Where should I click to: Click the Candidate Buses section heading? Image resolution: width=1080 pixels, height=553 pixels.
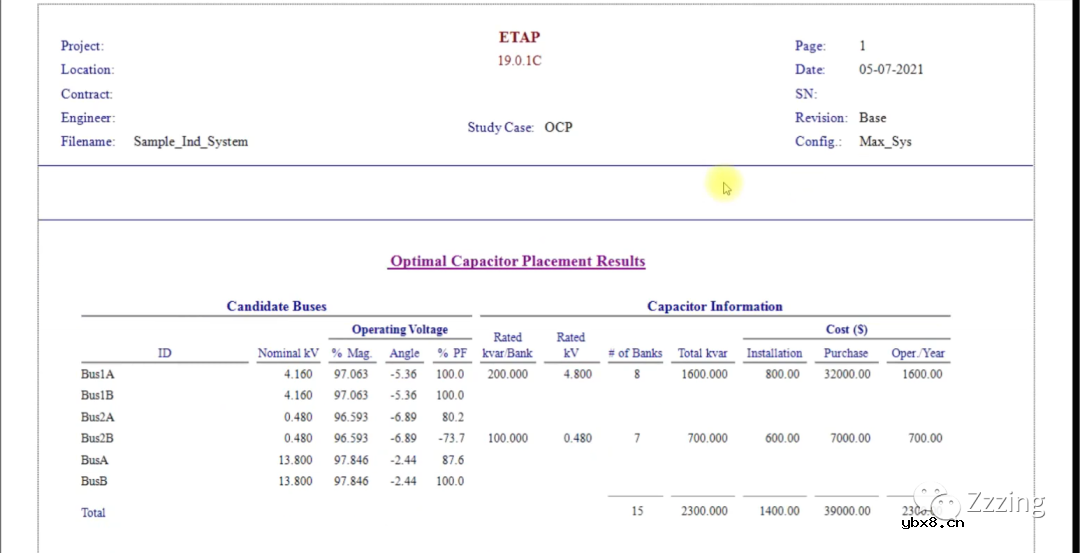[276, 306]
